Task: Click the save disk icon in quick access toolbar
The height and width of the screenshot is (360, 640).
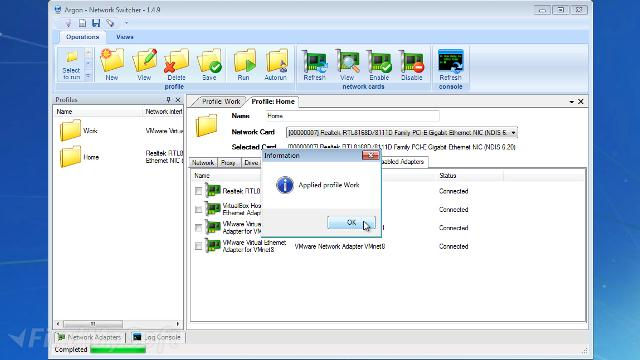Action: click(x=96, y=23)
